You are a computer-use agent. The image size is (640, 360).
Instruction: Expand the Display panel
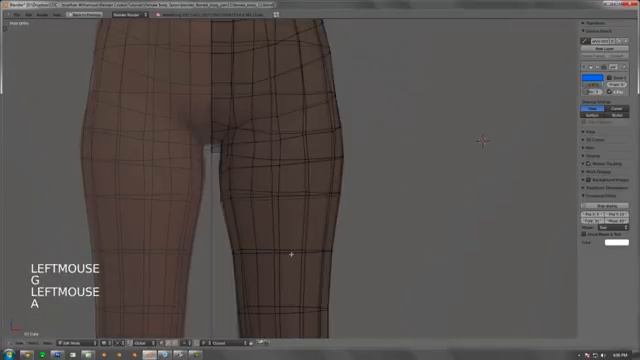(x=592, y=156)
